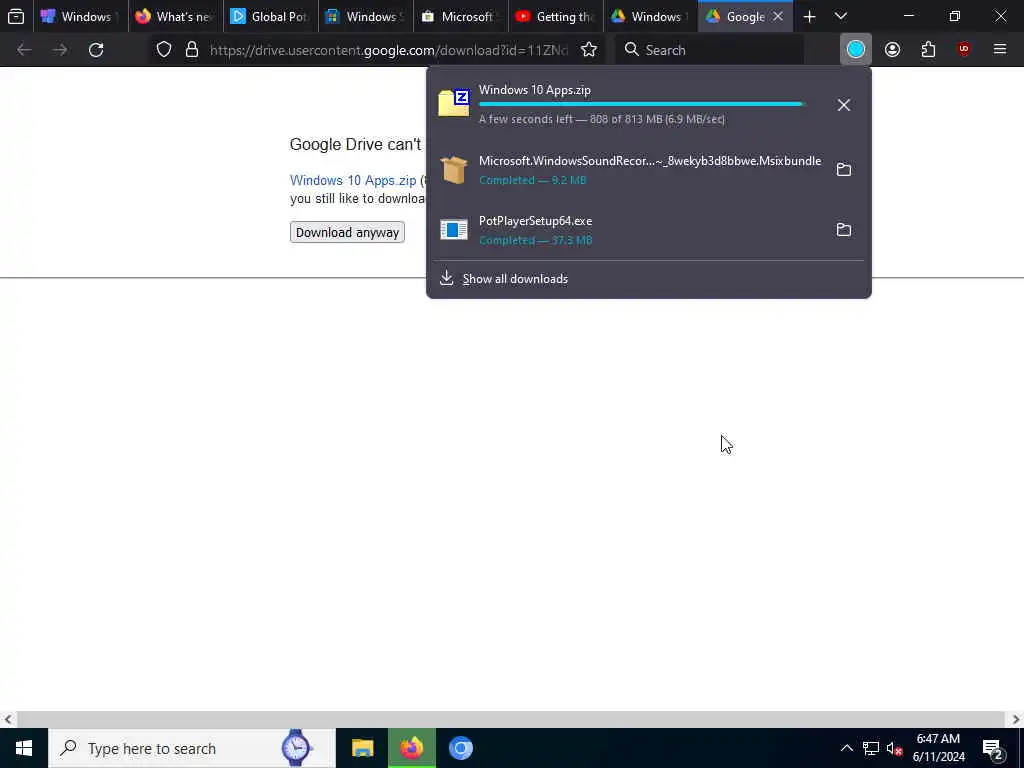Screen dimensions: 1024x768
Task: Reload the current page
Action: coord(96,50)
